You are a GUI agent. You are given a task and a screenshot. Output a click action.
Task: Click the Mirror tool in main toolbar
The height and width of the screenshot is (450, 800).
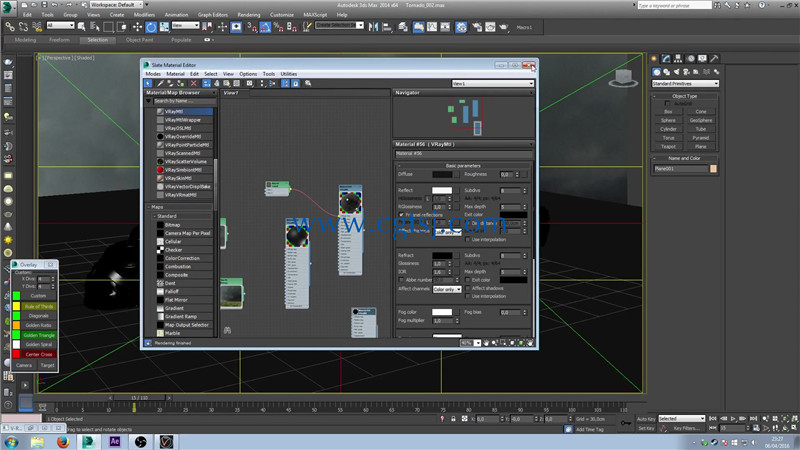[x=373, y=27]
